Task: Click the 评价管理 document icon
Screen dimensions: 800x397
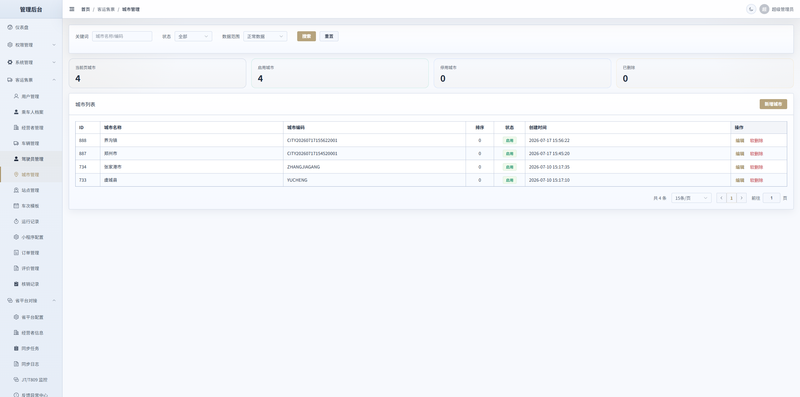Action: [x=16, y=268]
